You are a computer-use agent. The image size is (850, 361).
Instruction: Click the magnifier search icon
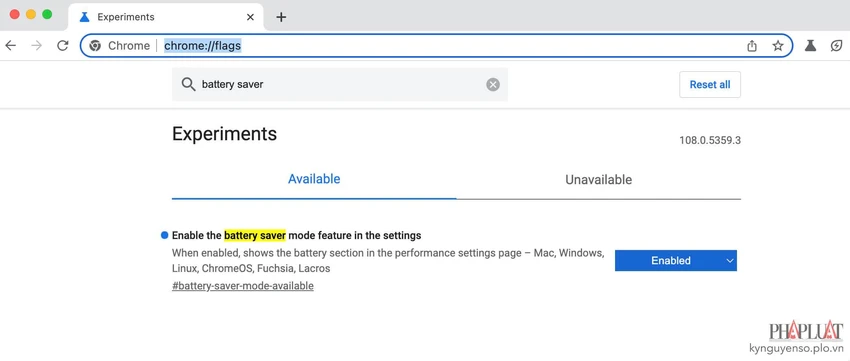188,85
